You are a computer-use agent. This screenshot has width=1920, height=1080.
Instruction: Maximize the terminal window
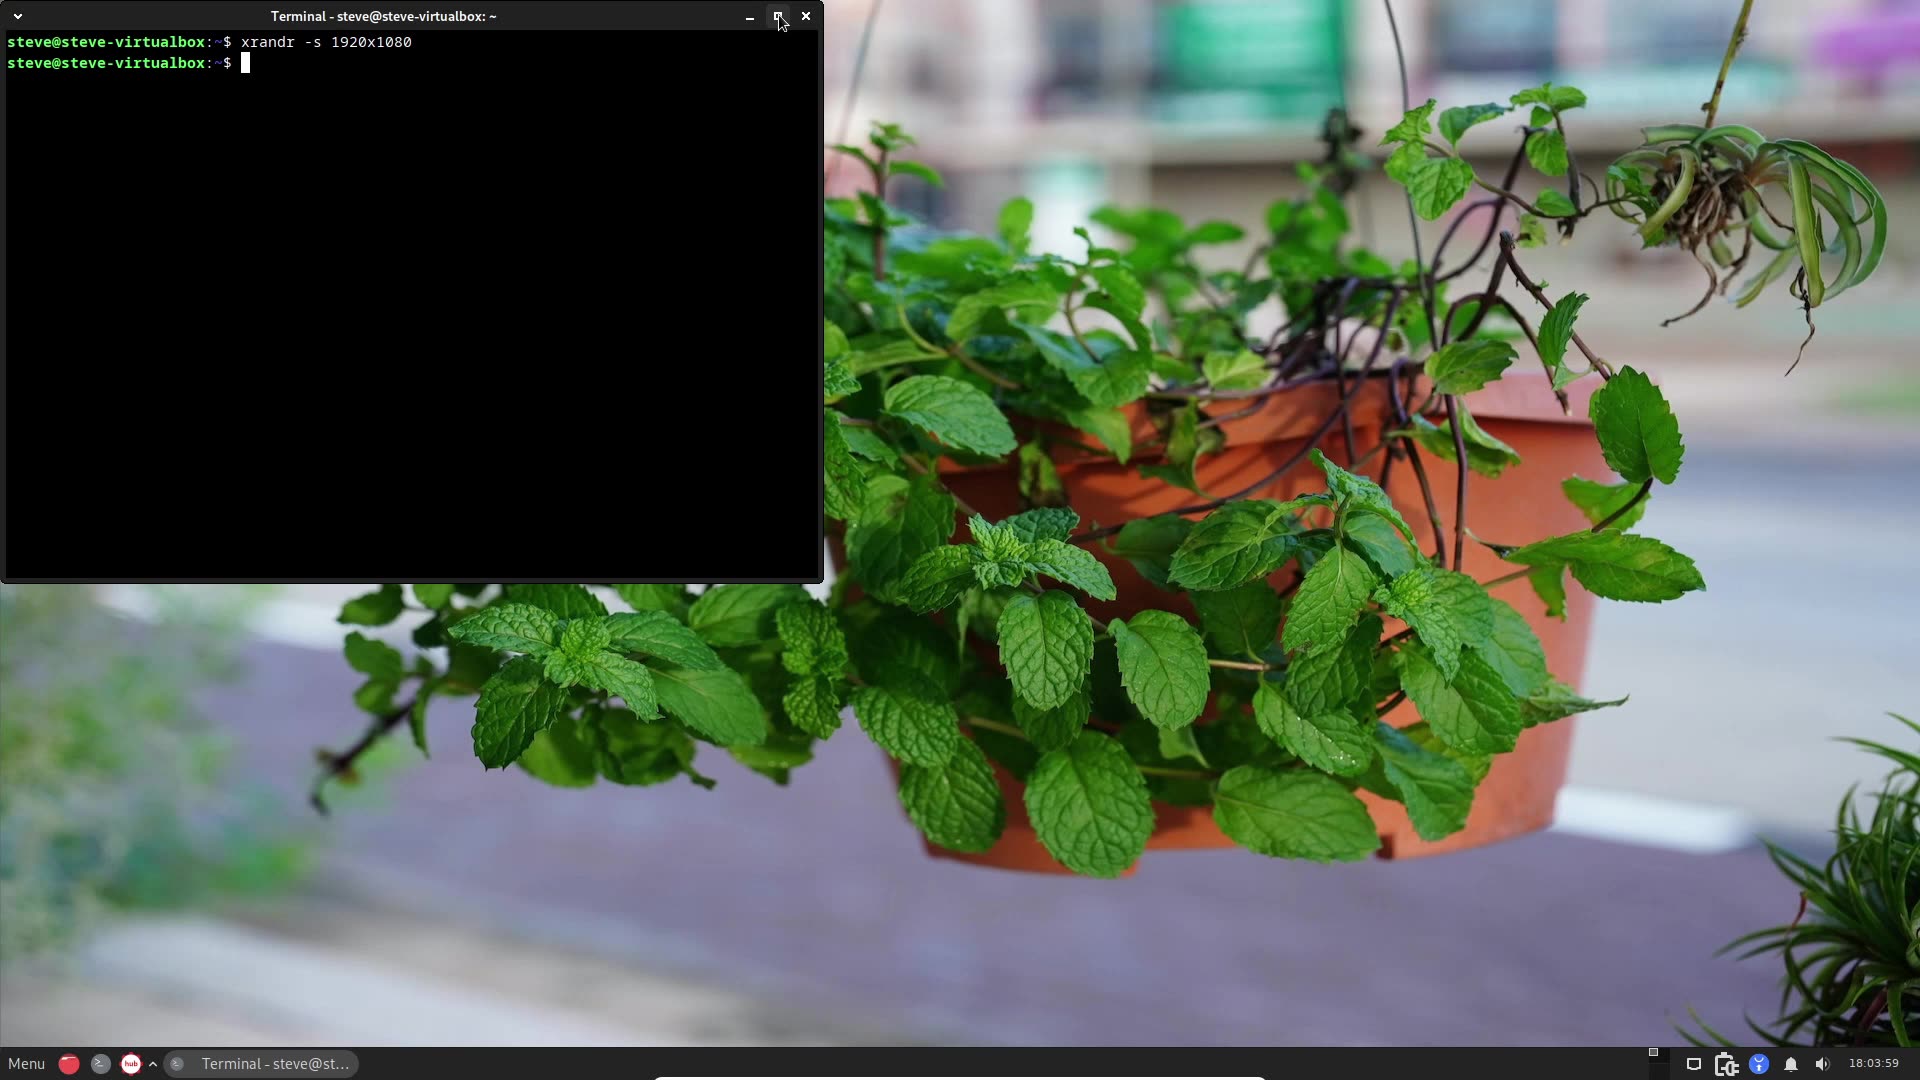click(778, 16)
